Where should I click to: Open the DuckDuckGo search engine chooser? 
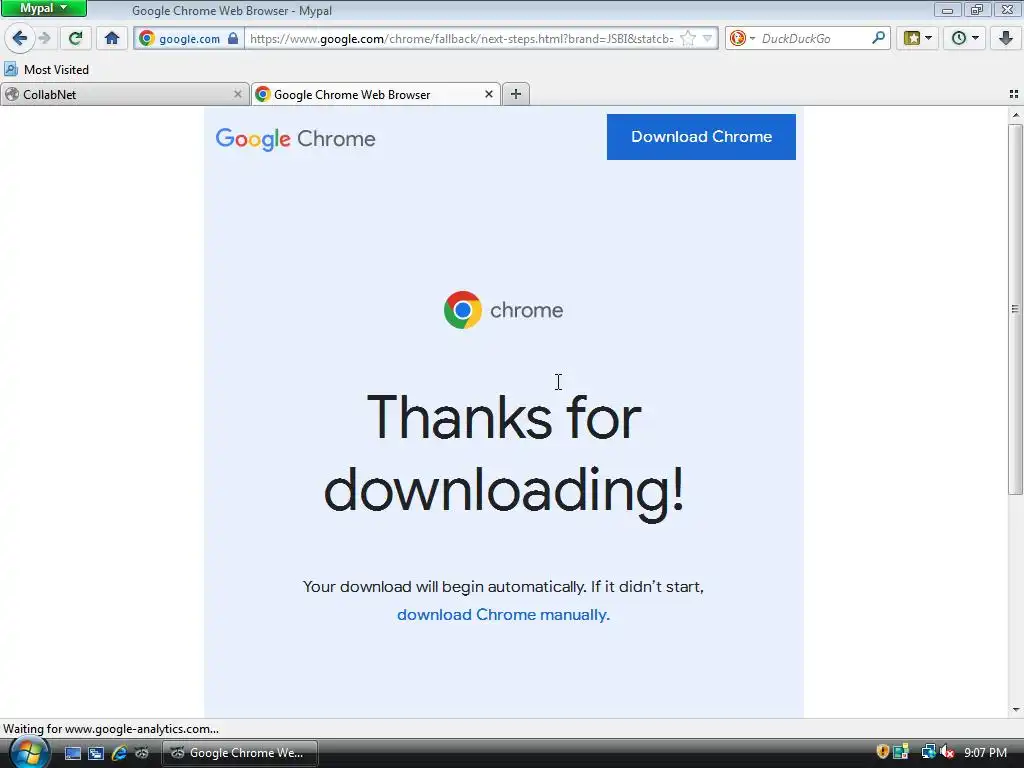(x=742, y=39)
